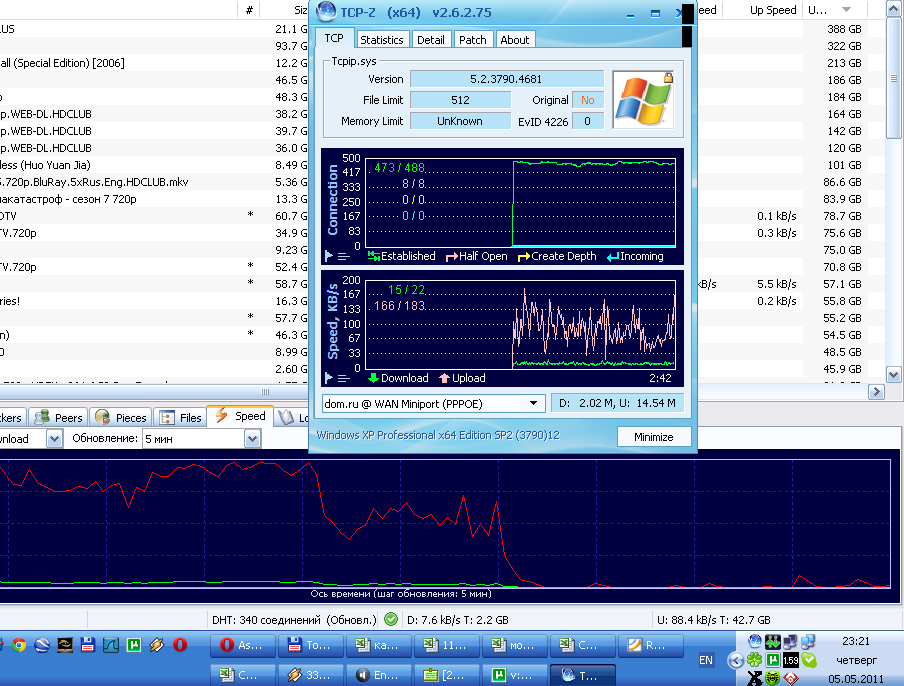The image size is (904, 686).
Task: Click the Windows logo image in TCP-Z
Action: (642, 99)
